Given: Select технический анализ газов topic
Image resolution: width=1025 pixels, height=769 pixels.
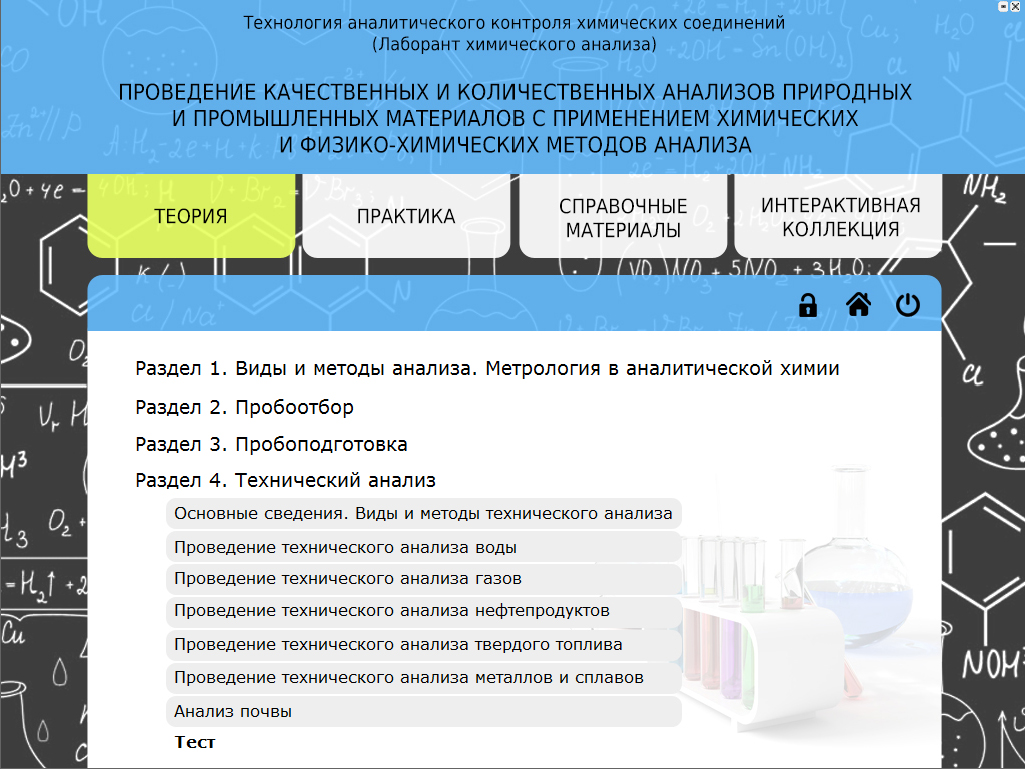Looking at the screenshot, I should (x=347, y=578).
